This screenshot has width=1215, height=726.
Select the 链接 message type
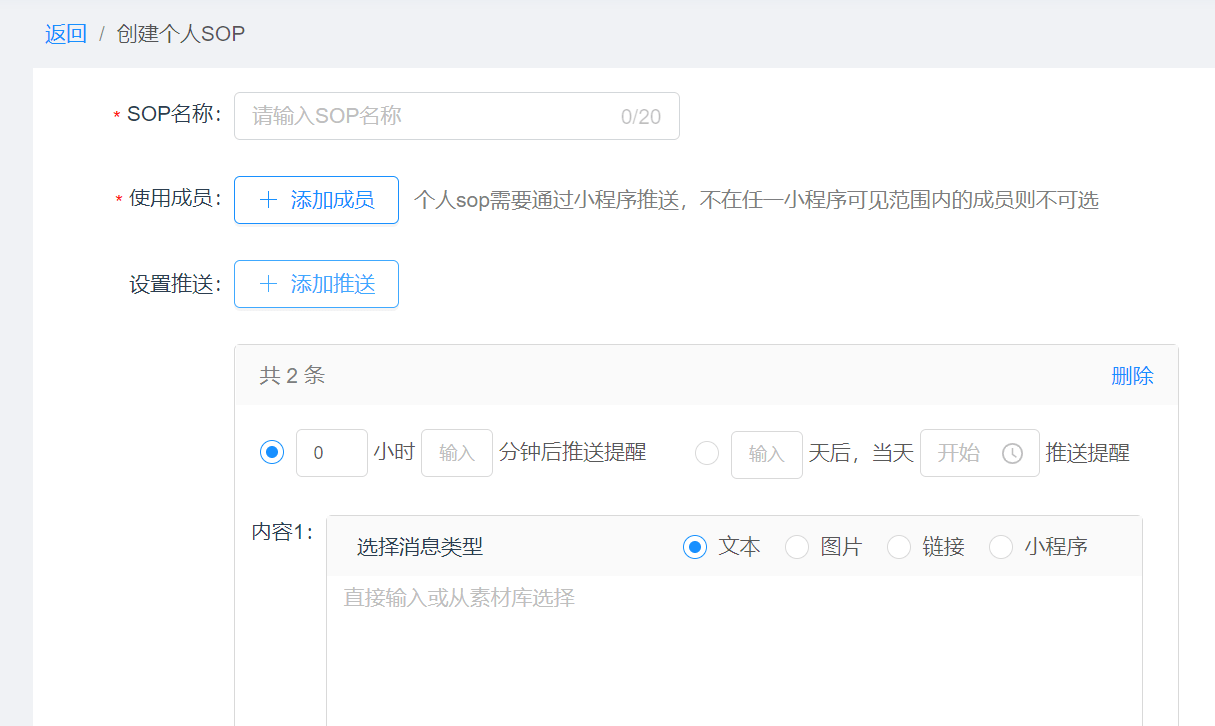[x=898, y=547]
